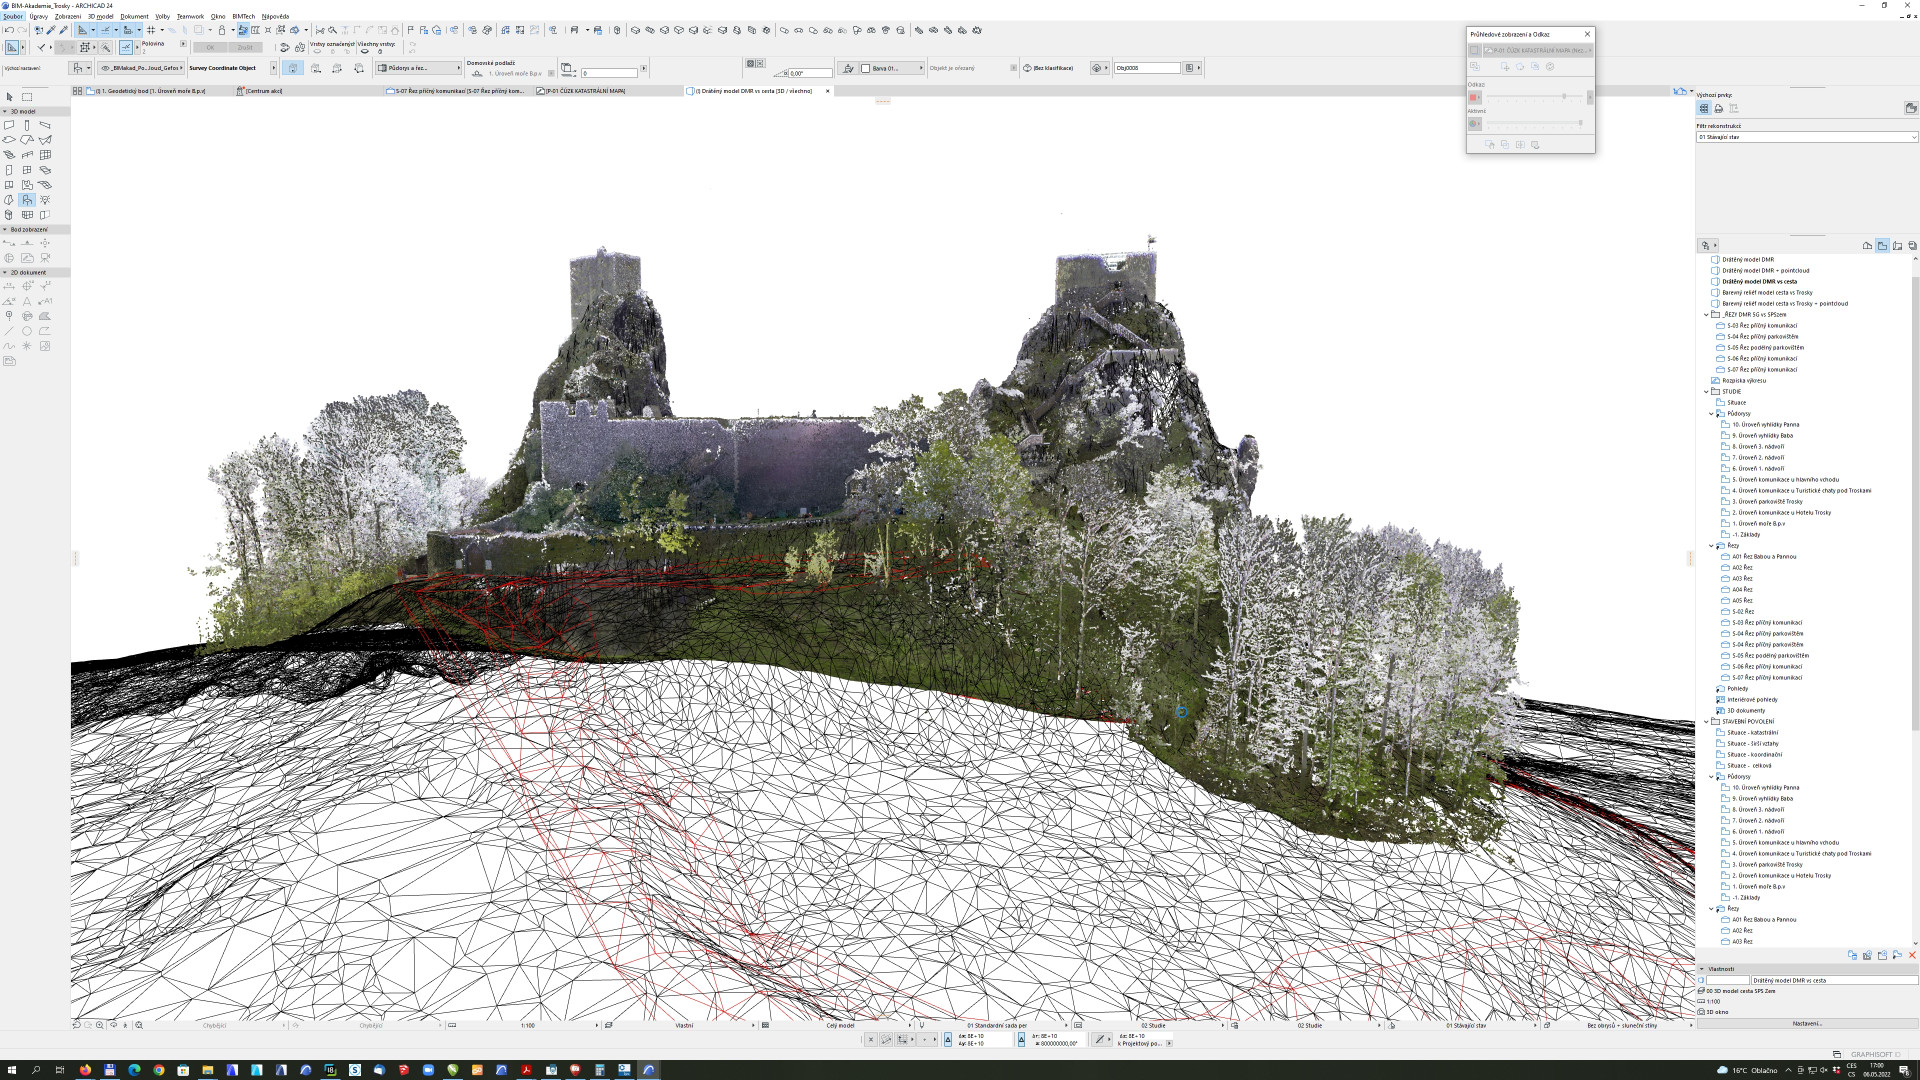Collapse the STUDIE folder in the Navigator
Viewport: 1920px width, 1080px height.
coord(1706,391)
